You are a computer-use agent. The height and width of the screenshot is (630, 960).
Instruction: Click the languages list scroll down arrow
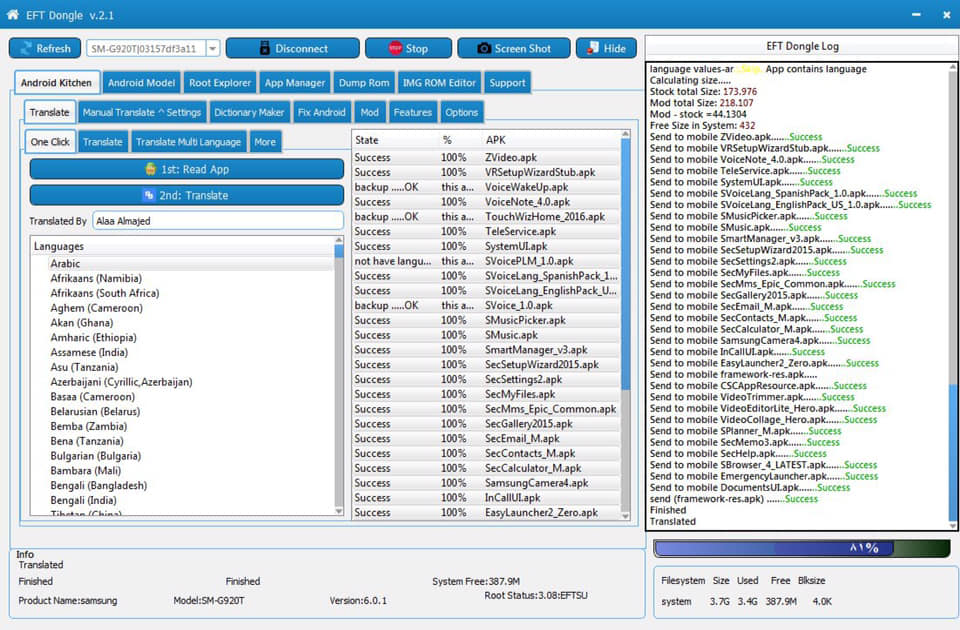click(339, 511)
